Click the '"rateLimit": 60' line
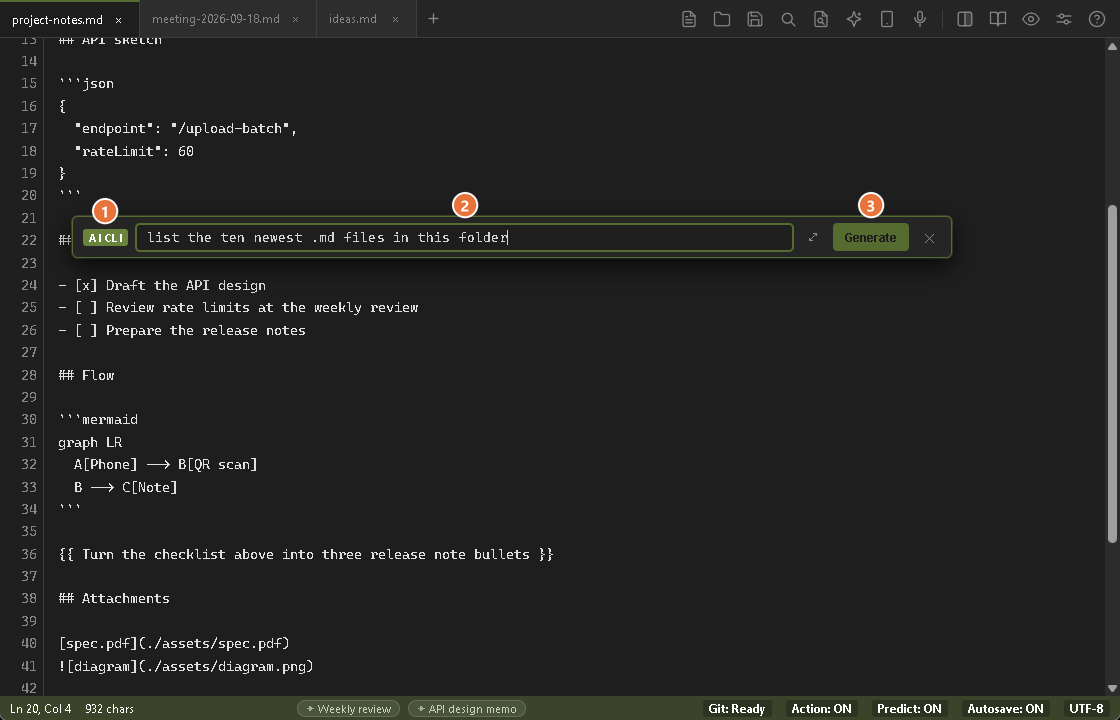Image resolution: width=1120 pixels, height=720 pixels. (x=134, y=151)
